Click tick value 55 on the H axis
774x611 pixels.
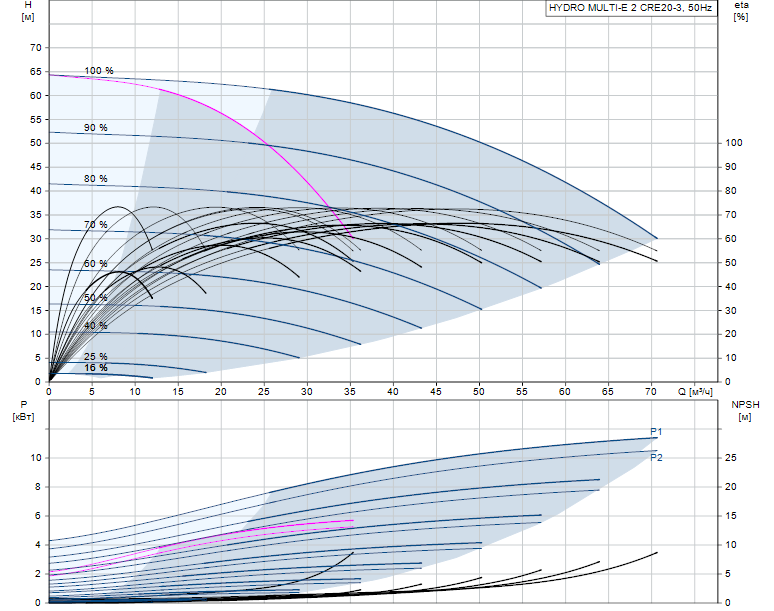[36, 119]
